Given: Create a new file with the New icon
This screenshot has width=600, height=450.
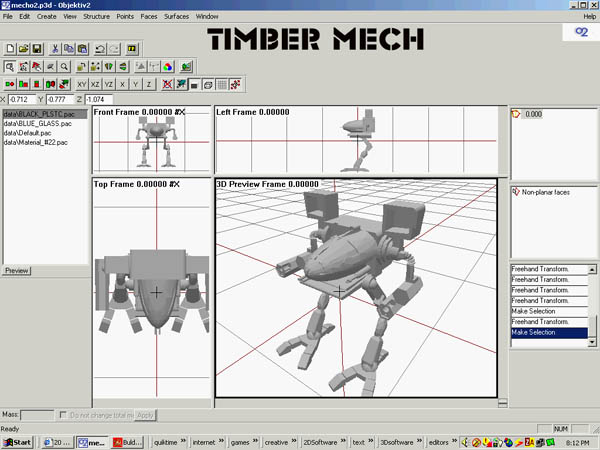Looking at the screenshot, I should (x=10, y=49).
